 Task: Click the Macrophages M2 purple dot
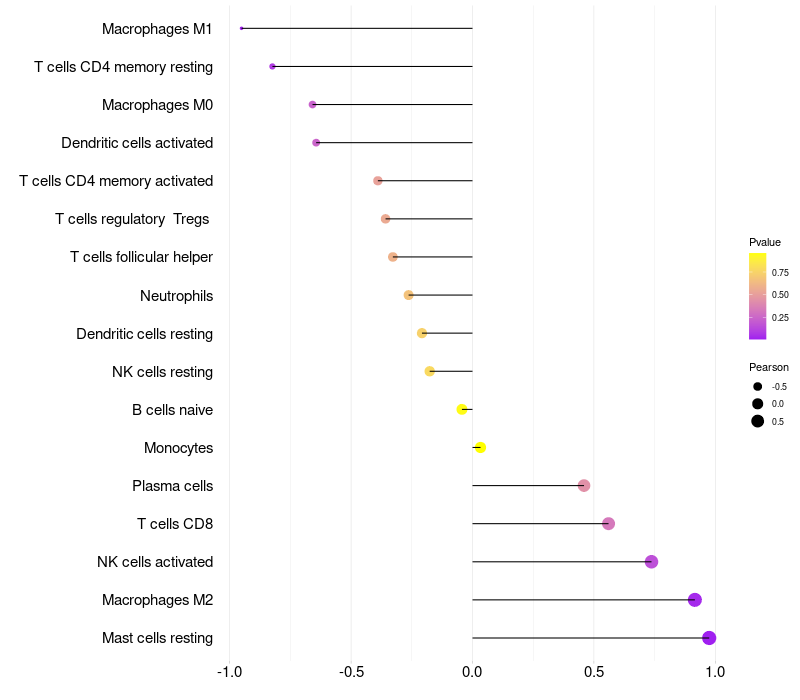[695, 600]
